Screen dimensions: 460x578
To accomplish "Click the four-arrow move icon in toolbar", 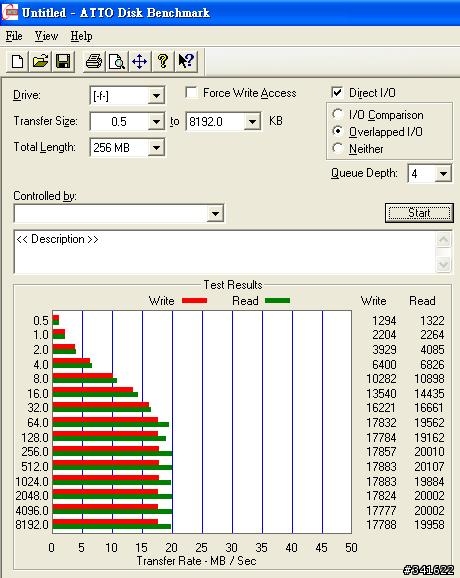I will [x=139, y=61].
